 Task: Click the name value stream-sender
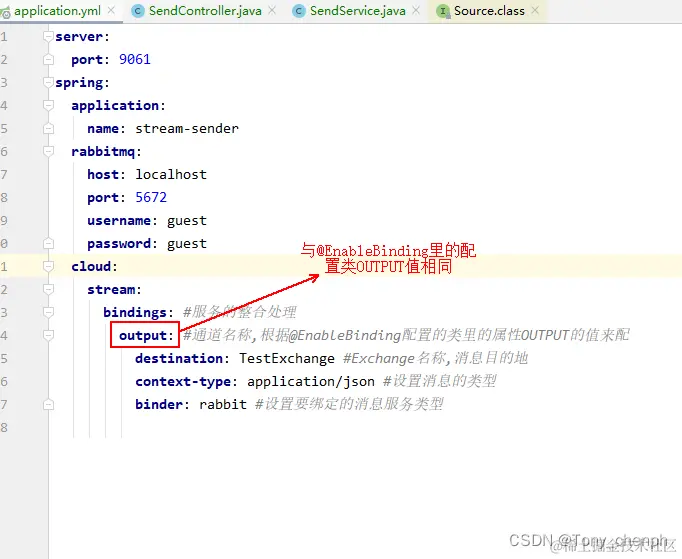tap(187, 129)
